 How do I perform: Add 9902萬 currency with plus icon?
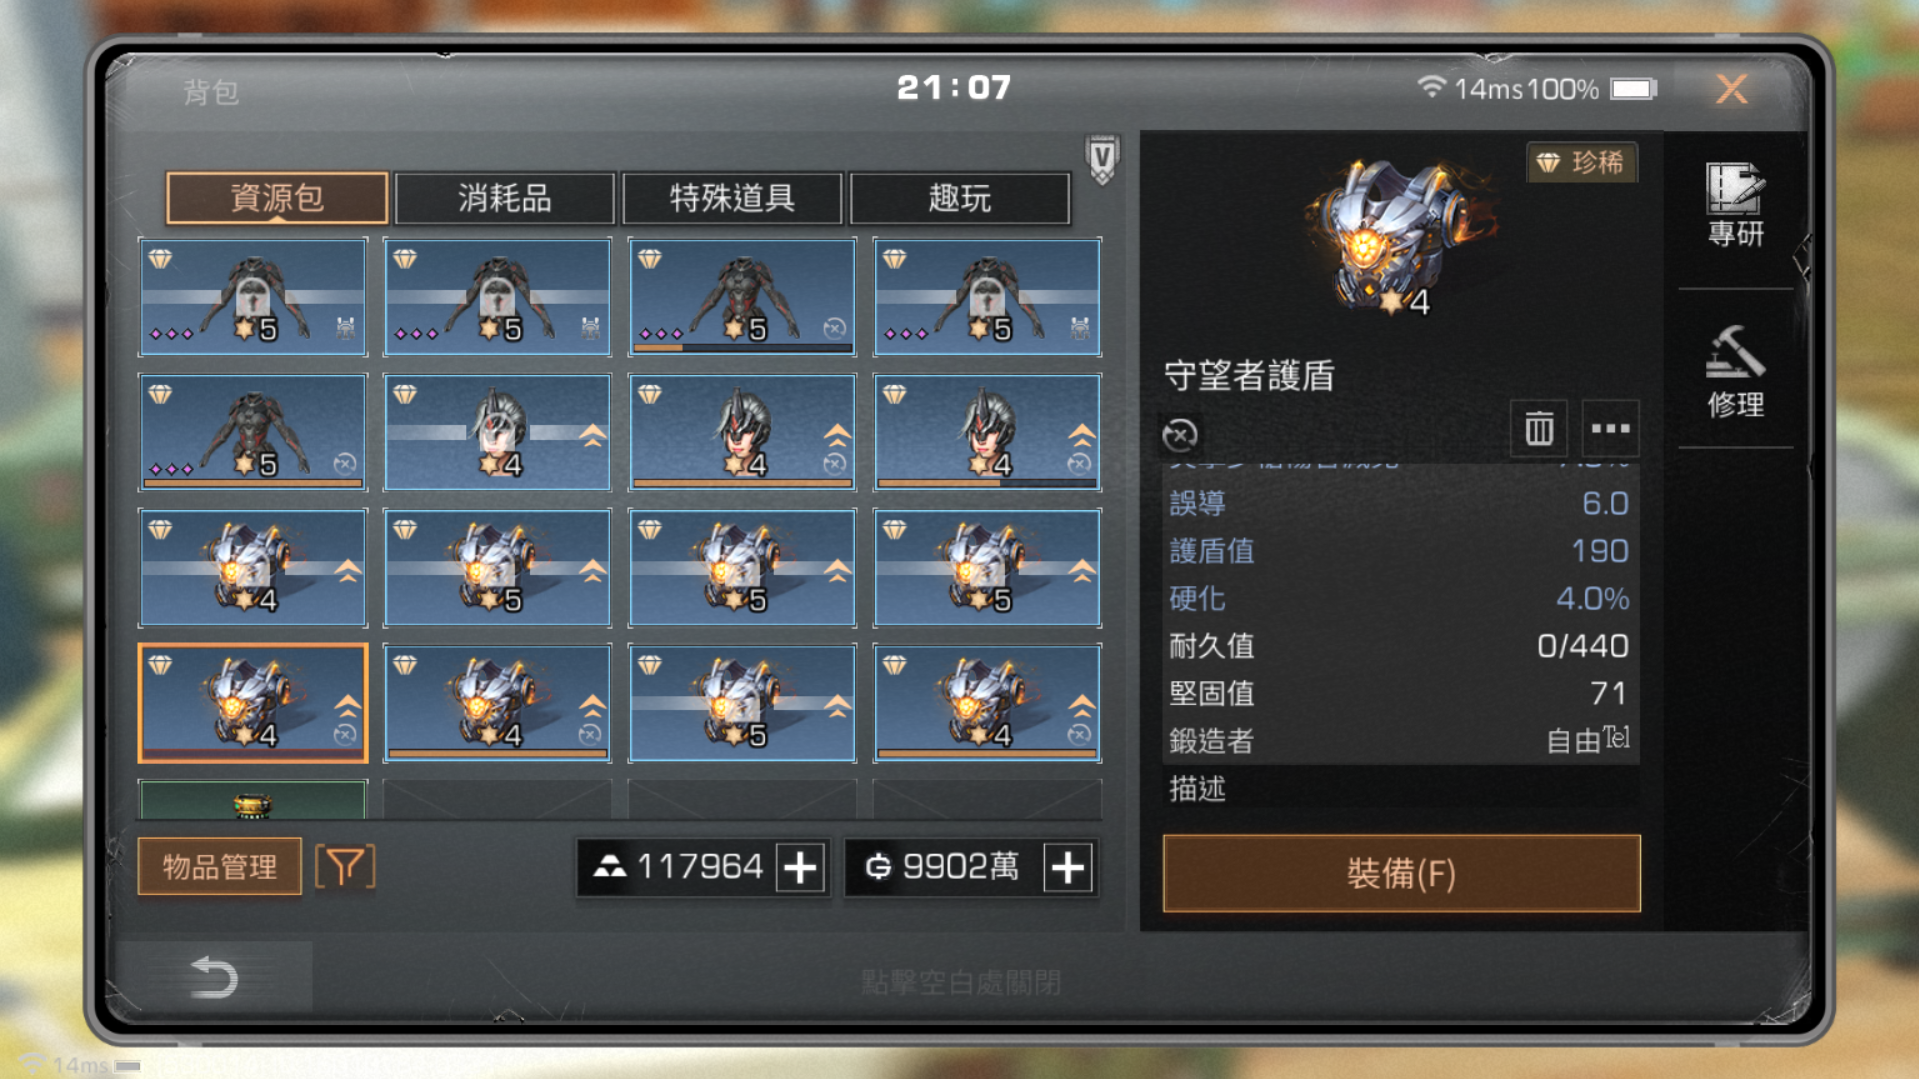(1067, 867)
